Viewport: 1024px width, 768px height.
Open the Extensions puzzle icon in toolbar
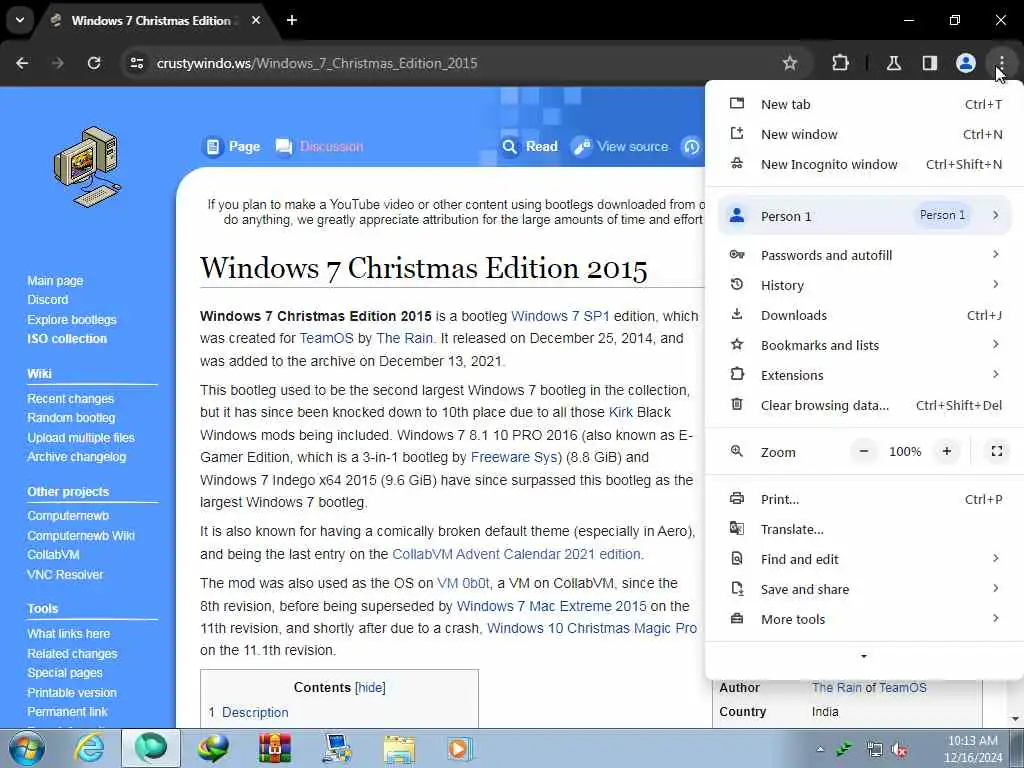(x=840, y=63)
